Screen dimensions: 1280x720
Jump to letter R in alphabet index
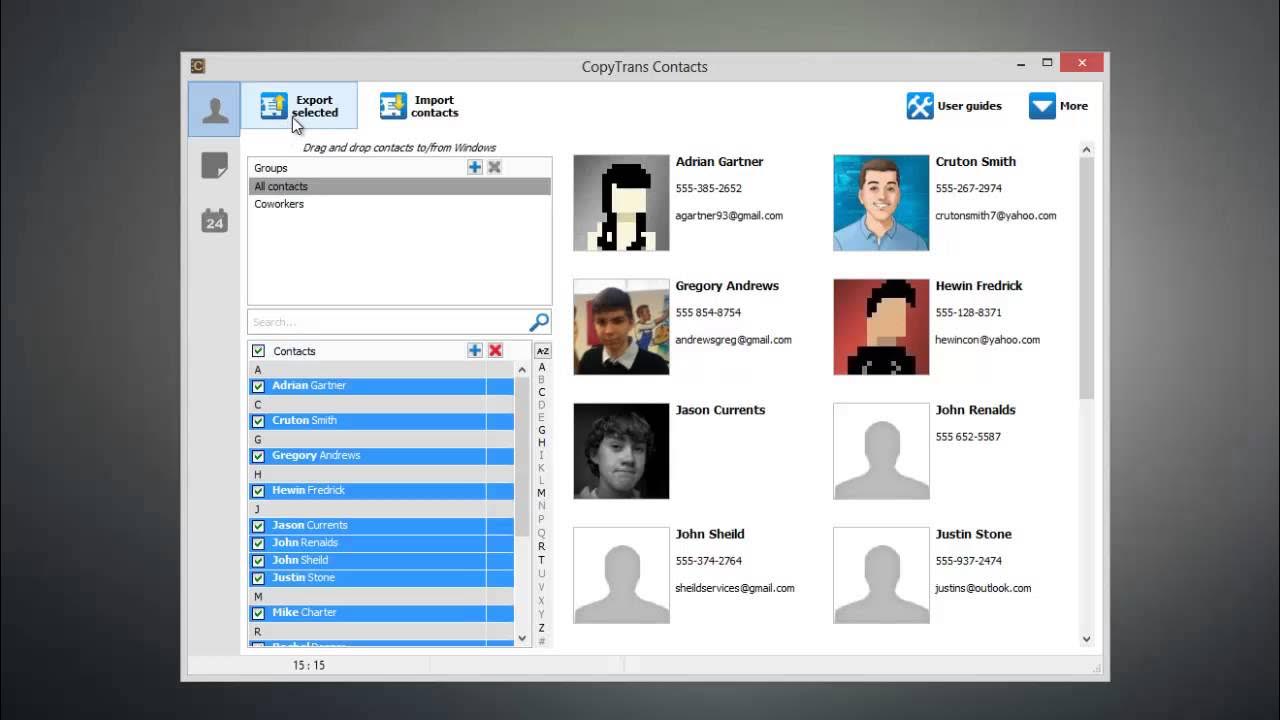[x=542, y=547]
